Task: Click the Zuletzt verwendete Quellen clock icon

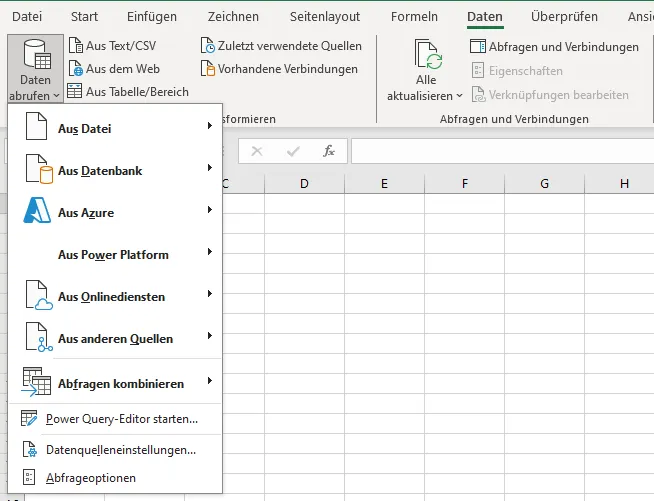Action: pos(208,45)
